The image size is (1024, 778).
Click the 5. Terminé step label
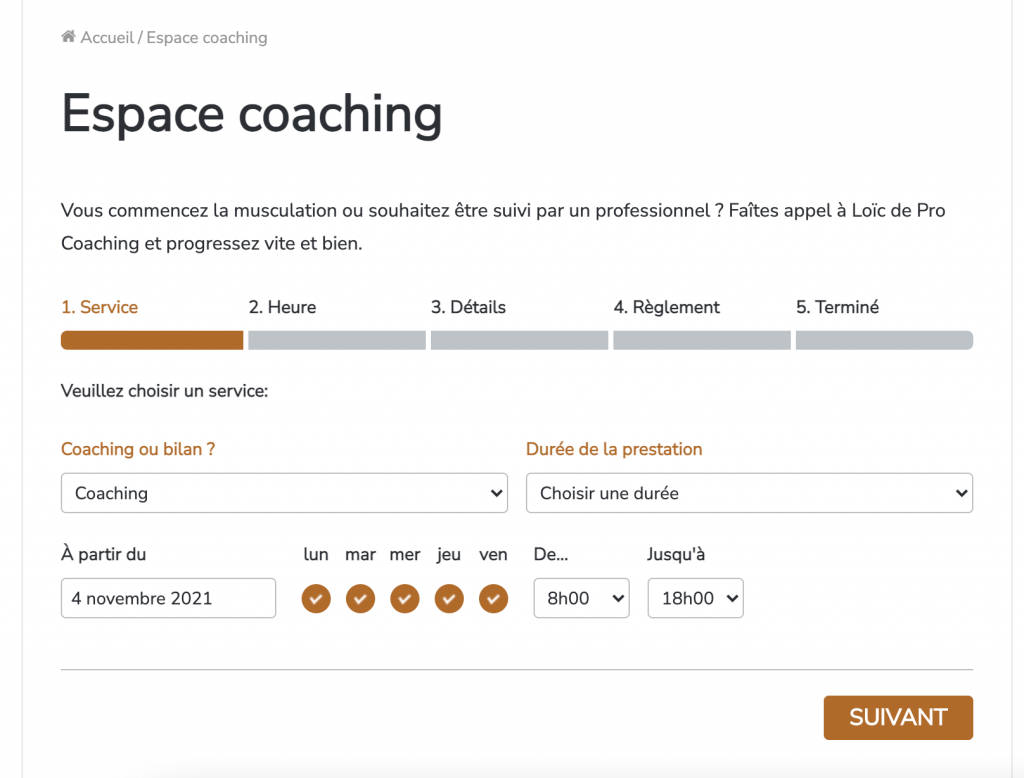tap(837, 307)
